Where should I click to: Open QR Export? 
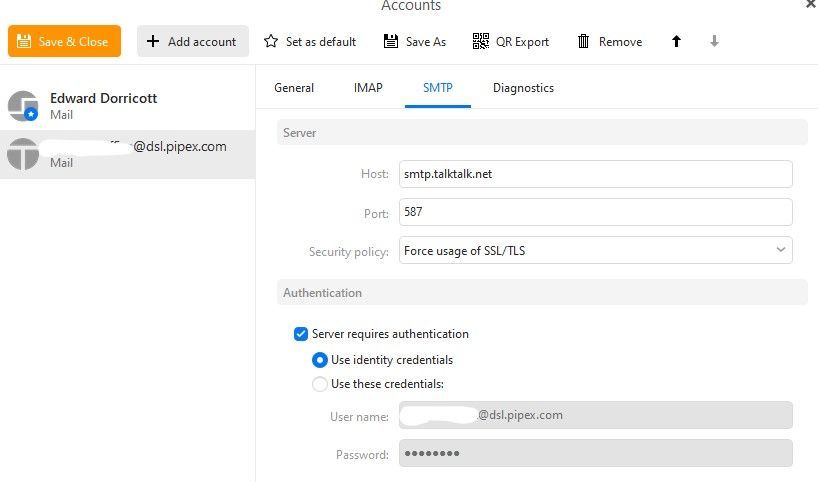pyautogui.click(x=511, y=42)
